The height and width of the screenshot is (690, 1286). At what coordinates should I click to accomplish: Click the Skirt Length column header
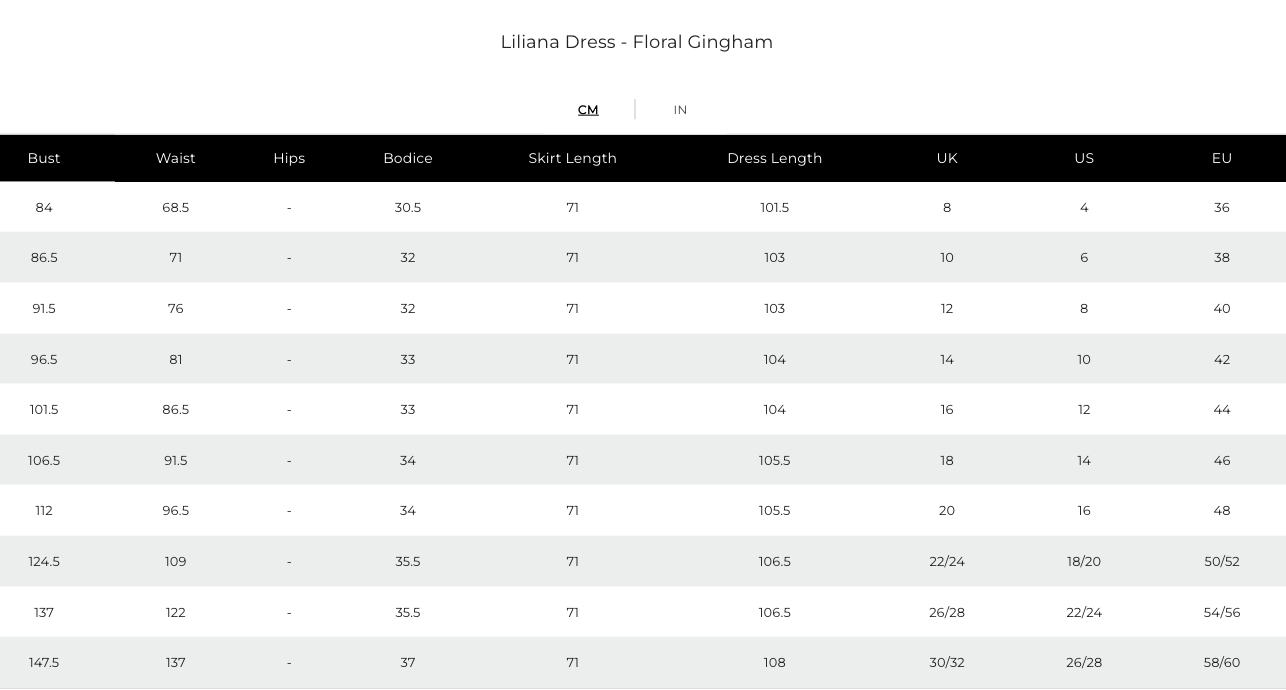tap(573, 158)
